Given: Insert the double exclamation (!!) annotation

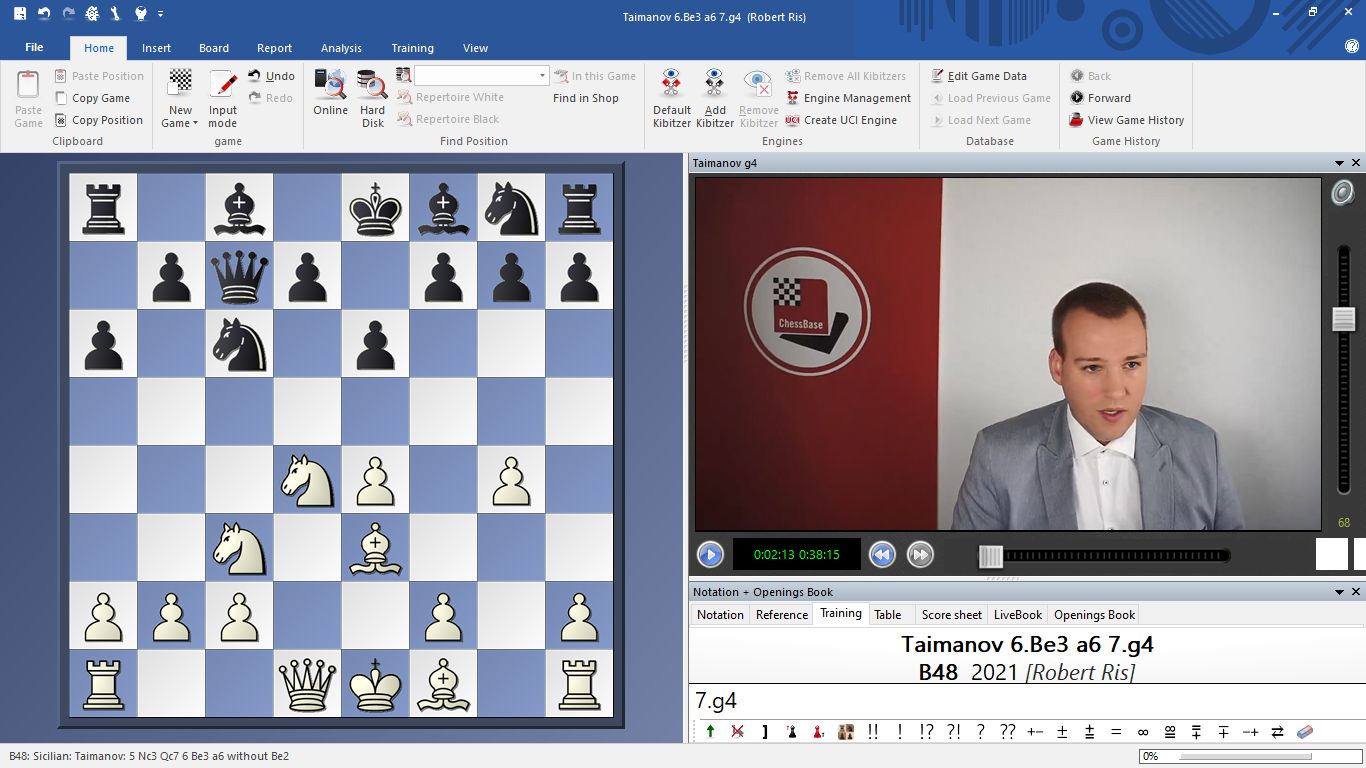Looking at the screenshot, I should [873, 731].
